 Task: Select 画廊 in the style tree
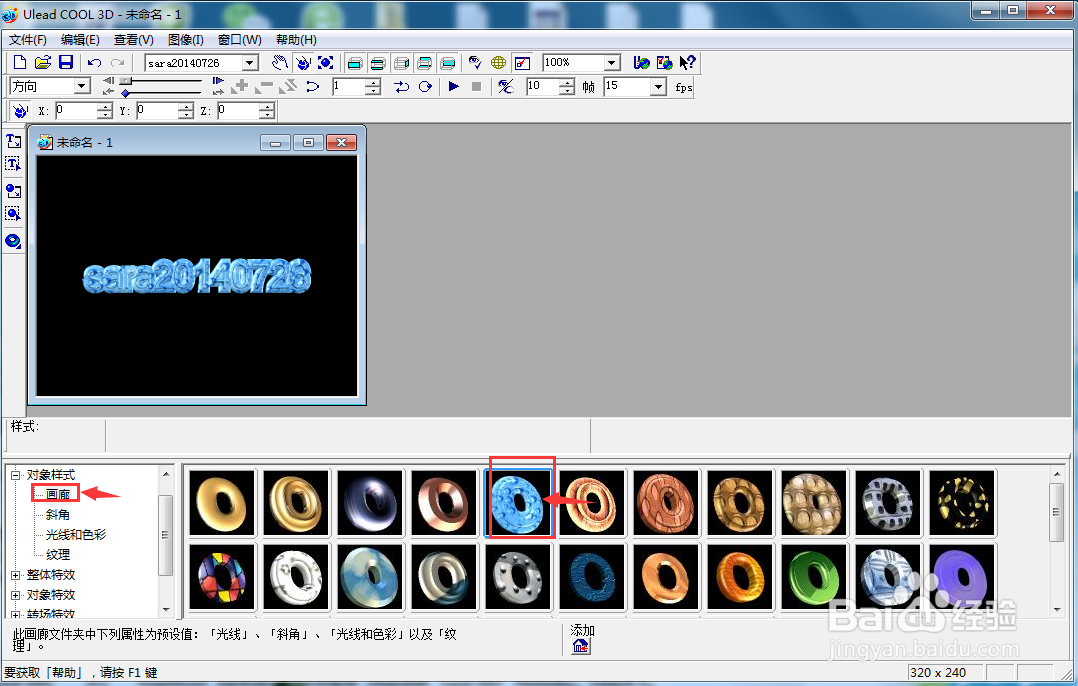[58, 494]
